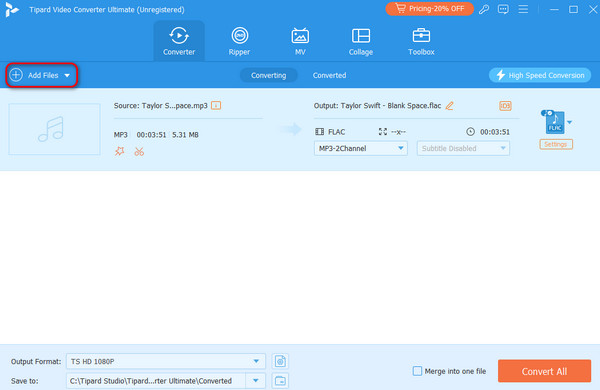This screenshot has height=390, width=600.
Task: Open custom profile settings icon
Action: coord(280,361)
